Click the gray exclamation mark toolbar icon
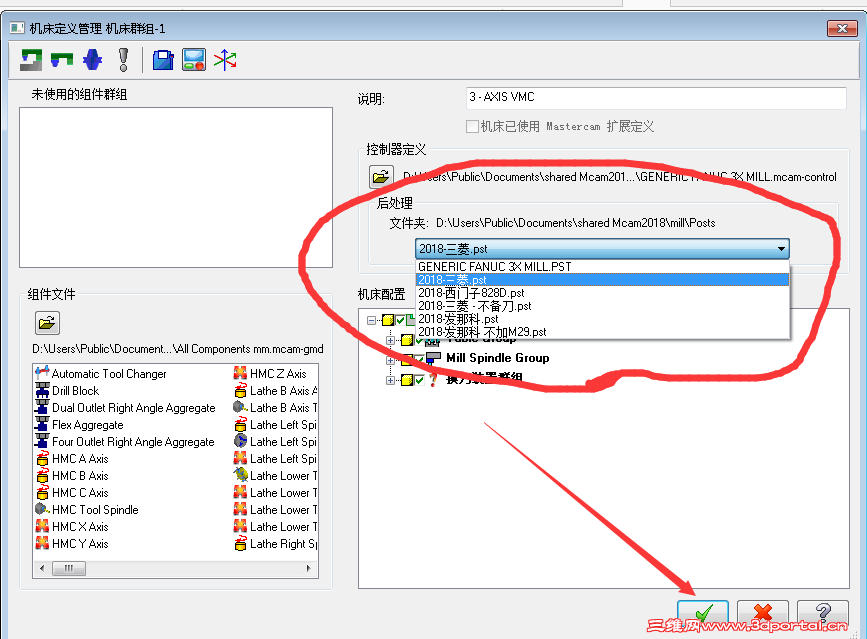The height and width of the screenshot is (639, 867). click(x=123, y=60)
